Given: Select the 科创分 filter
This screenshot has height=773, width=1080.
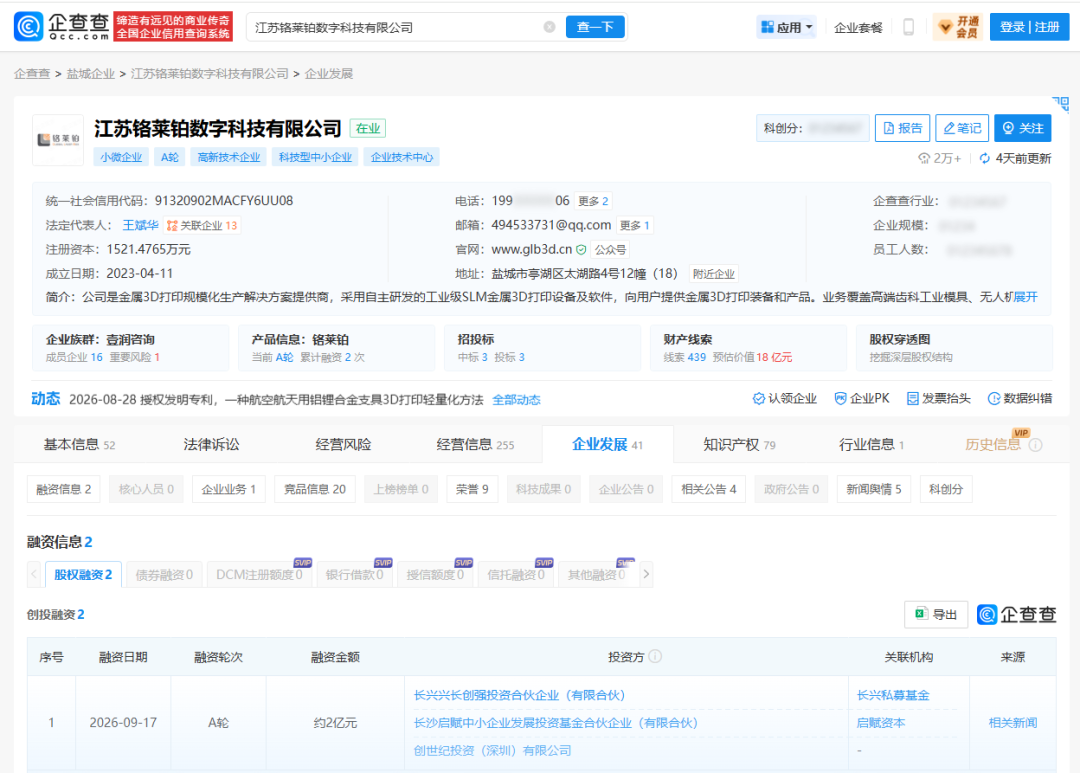Looking at the screenshot, I should coord(946,489).
